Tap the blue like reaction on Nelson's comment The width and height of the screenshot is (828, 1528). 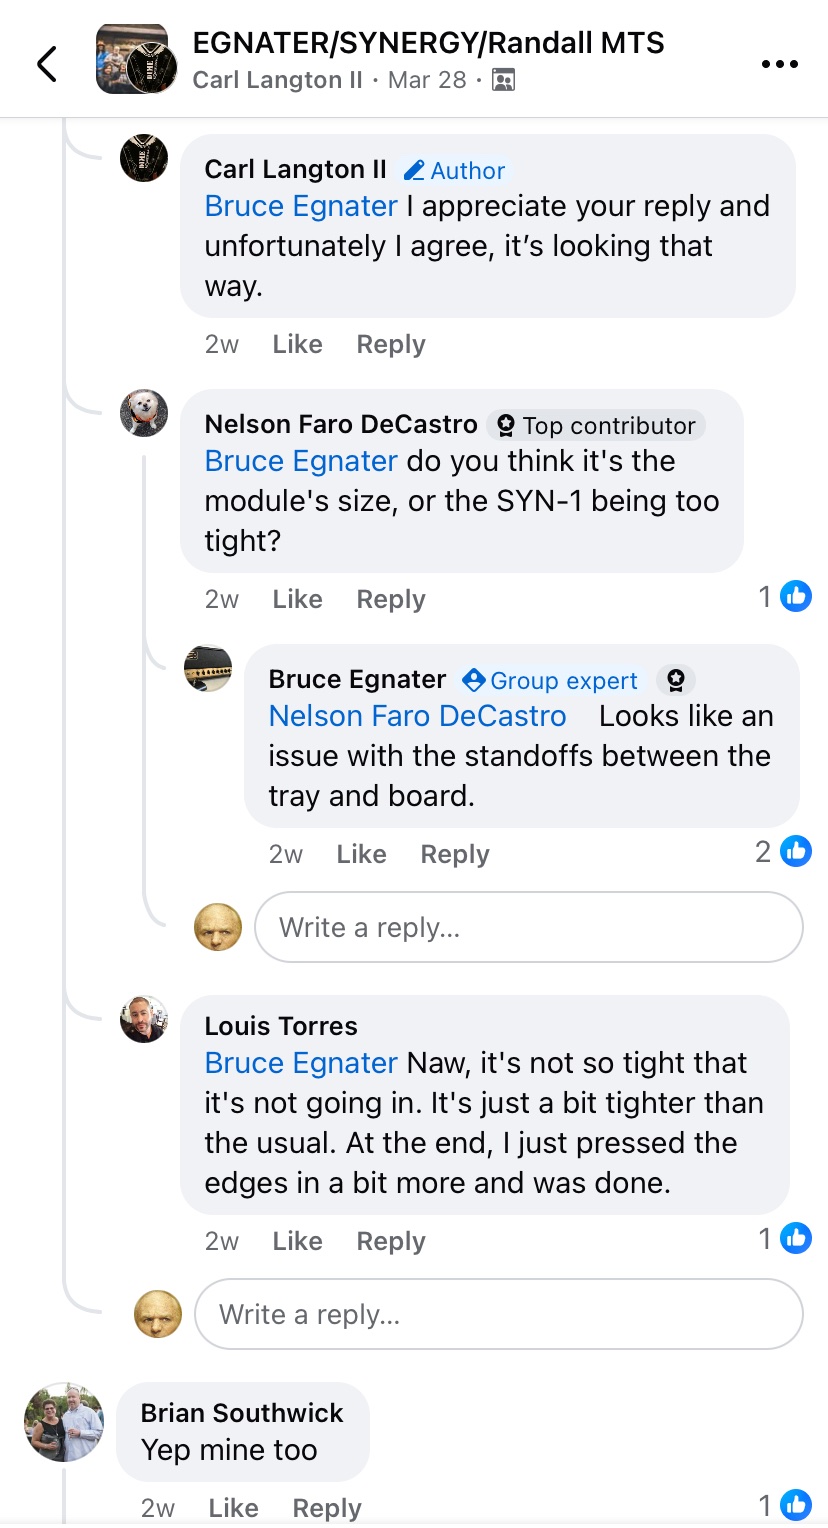pos(796,597)
